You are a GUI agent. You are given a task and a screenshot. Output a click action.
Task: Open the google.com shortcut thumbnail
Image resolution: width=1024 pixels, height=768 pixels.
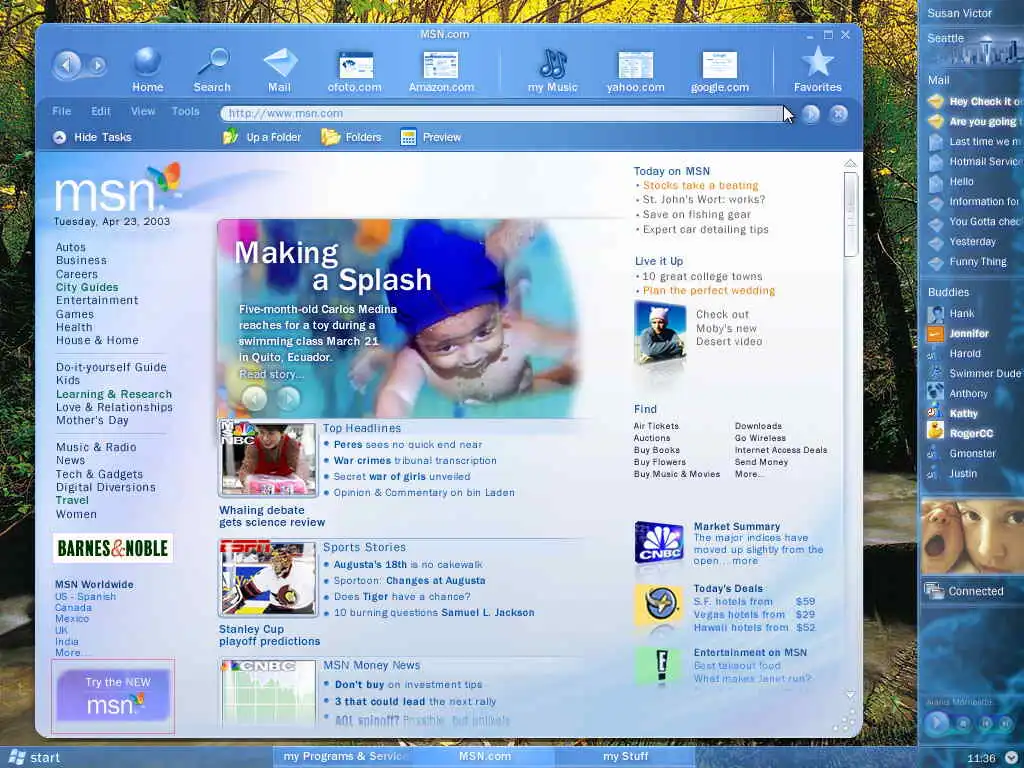pos(720,65)
